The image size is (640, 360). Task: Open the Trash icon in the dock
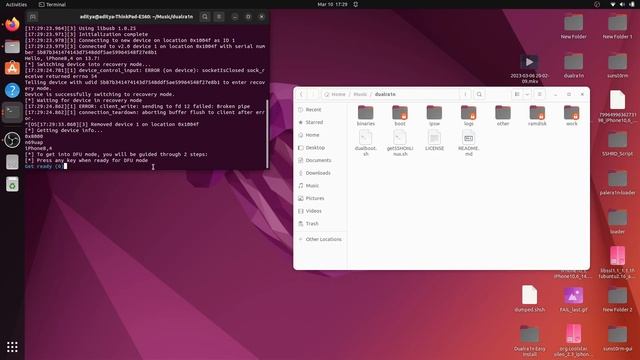12,184
